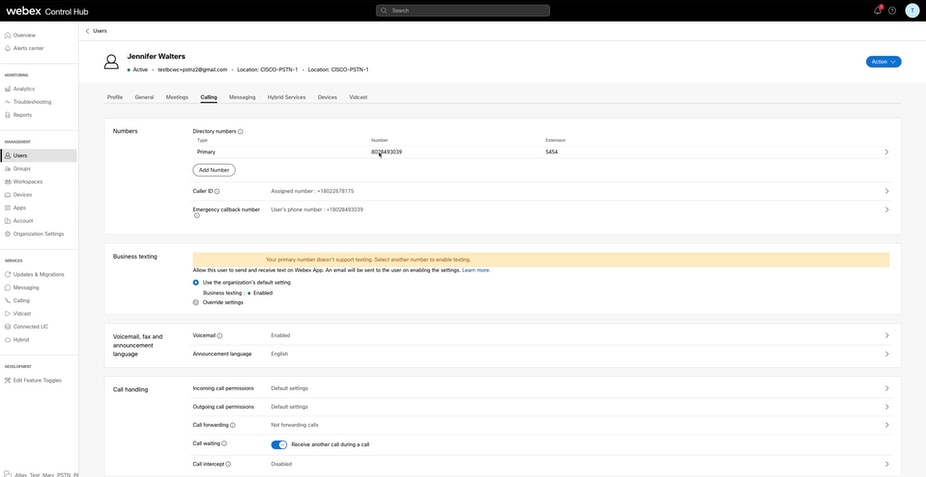Open user avatar T menu

912,11
